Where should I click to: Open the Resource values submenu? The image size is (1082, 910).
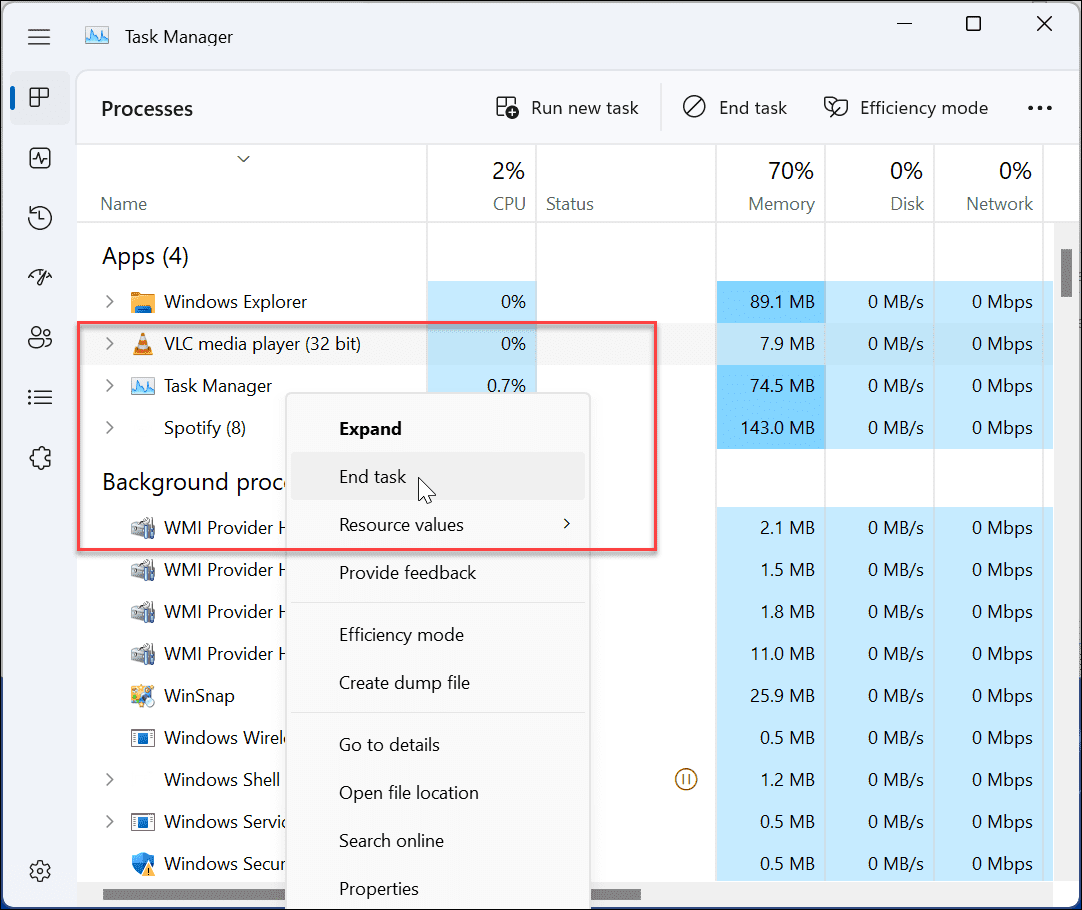tap(401, 524)
